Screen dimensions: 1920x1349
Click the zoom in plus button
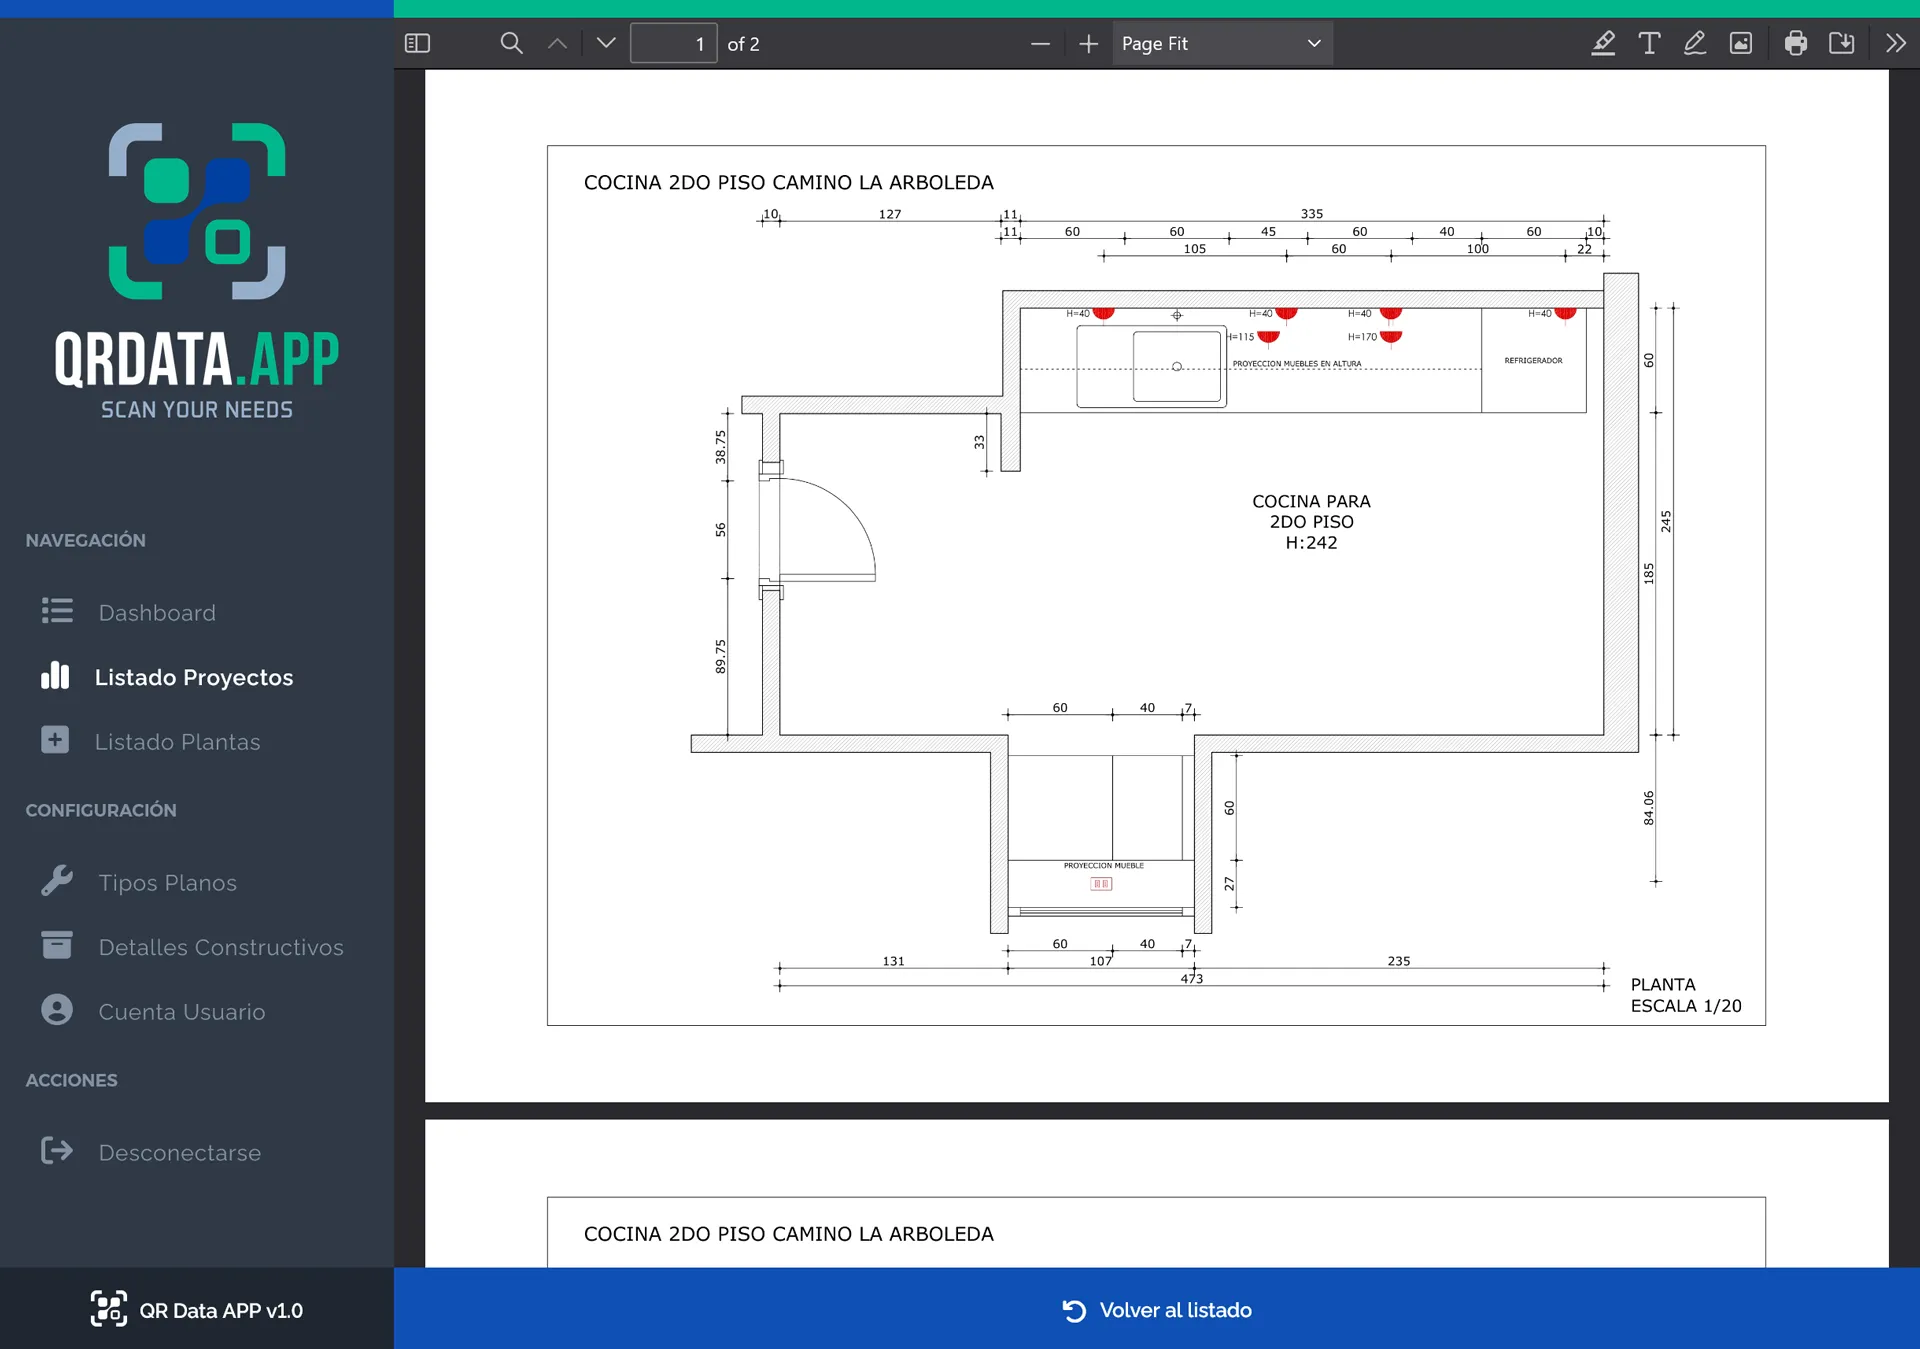[1088, 43]
